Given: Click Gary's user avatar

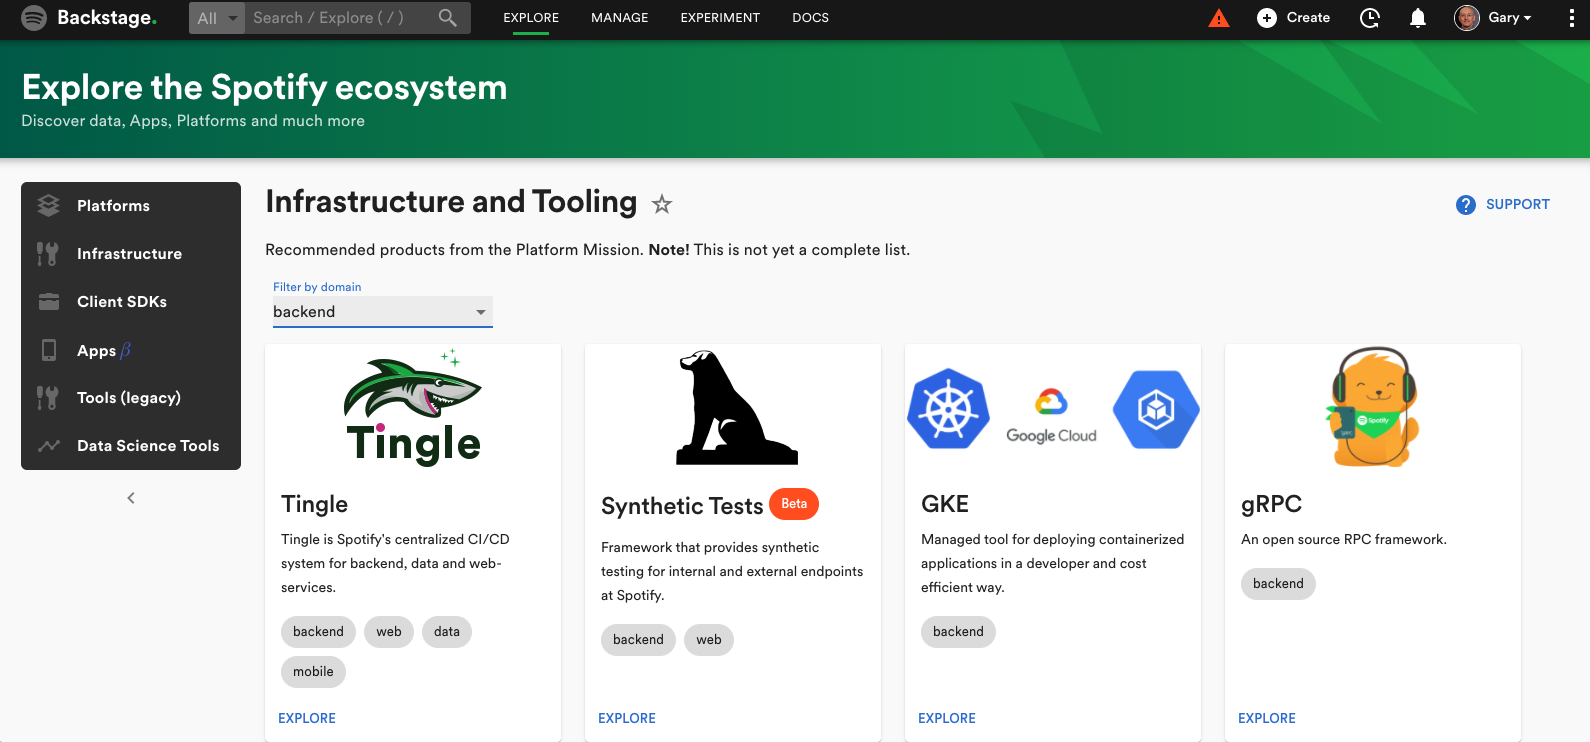Looking at the screenshot, I should 1467,18.
